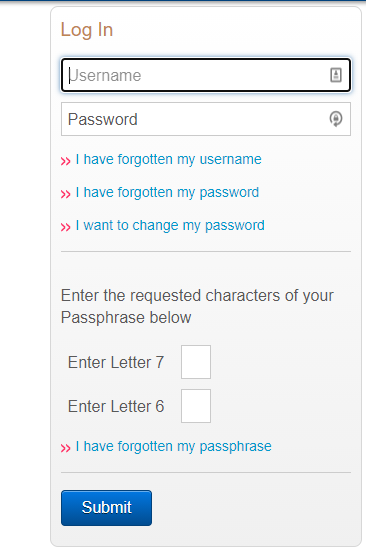Focus the Password text field
Screen dimensions: 366x552
click(206, 119)
